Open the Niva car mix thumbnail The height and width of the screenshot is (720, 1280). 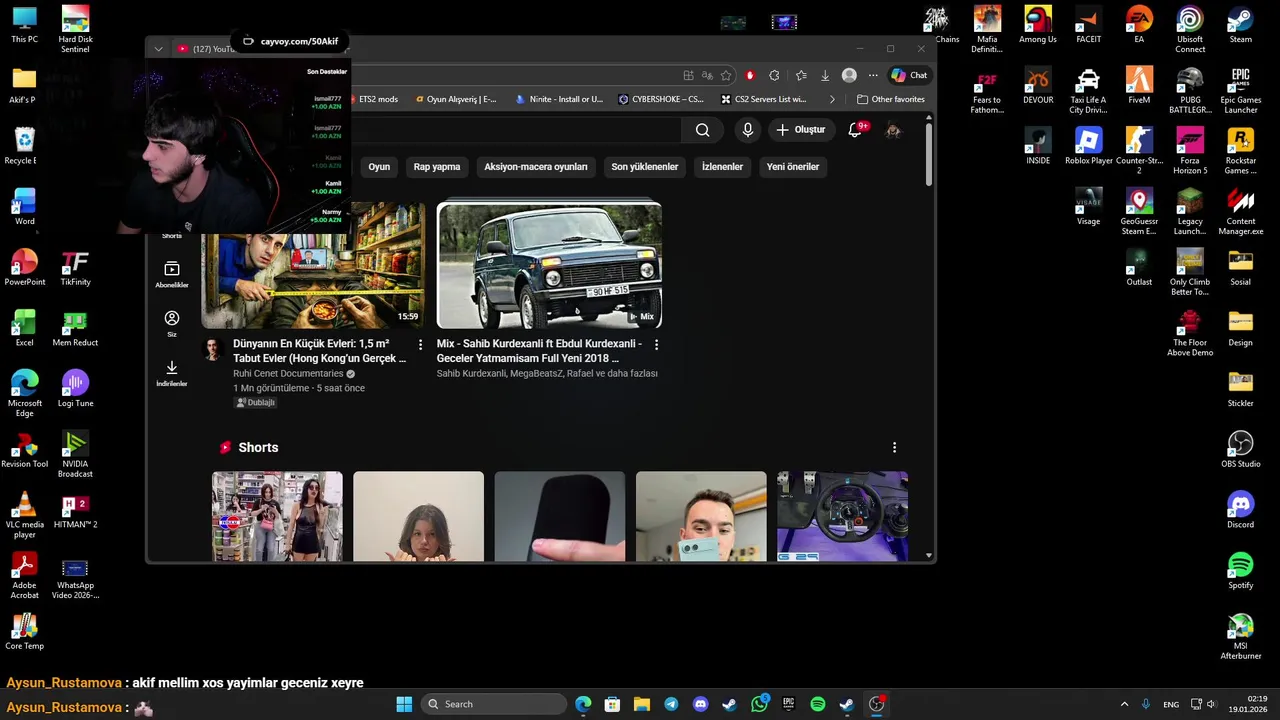pos(549,265)
